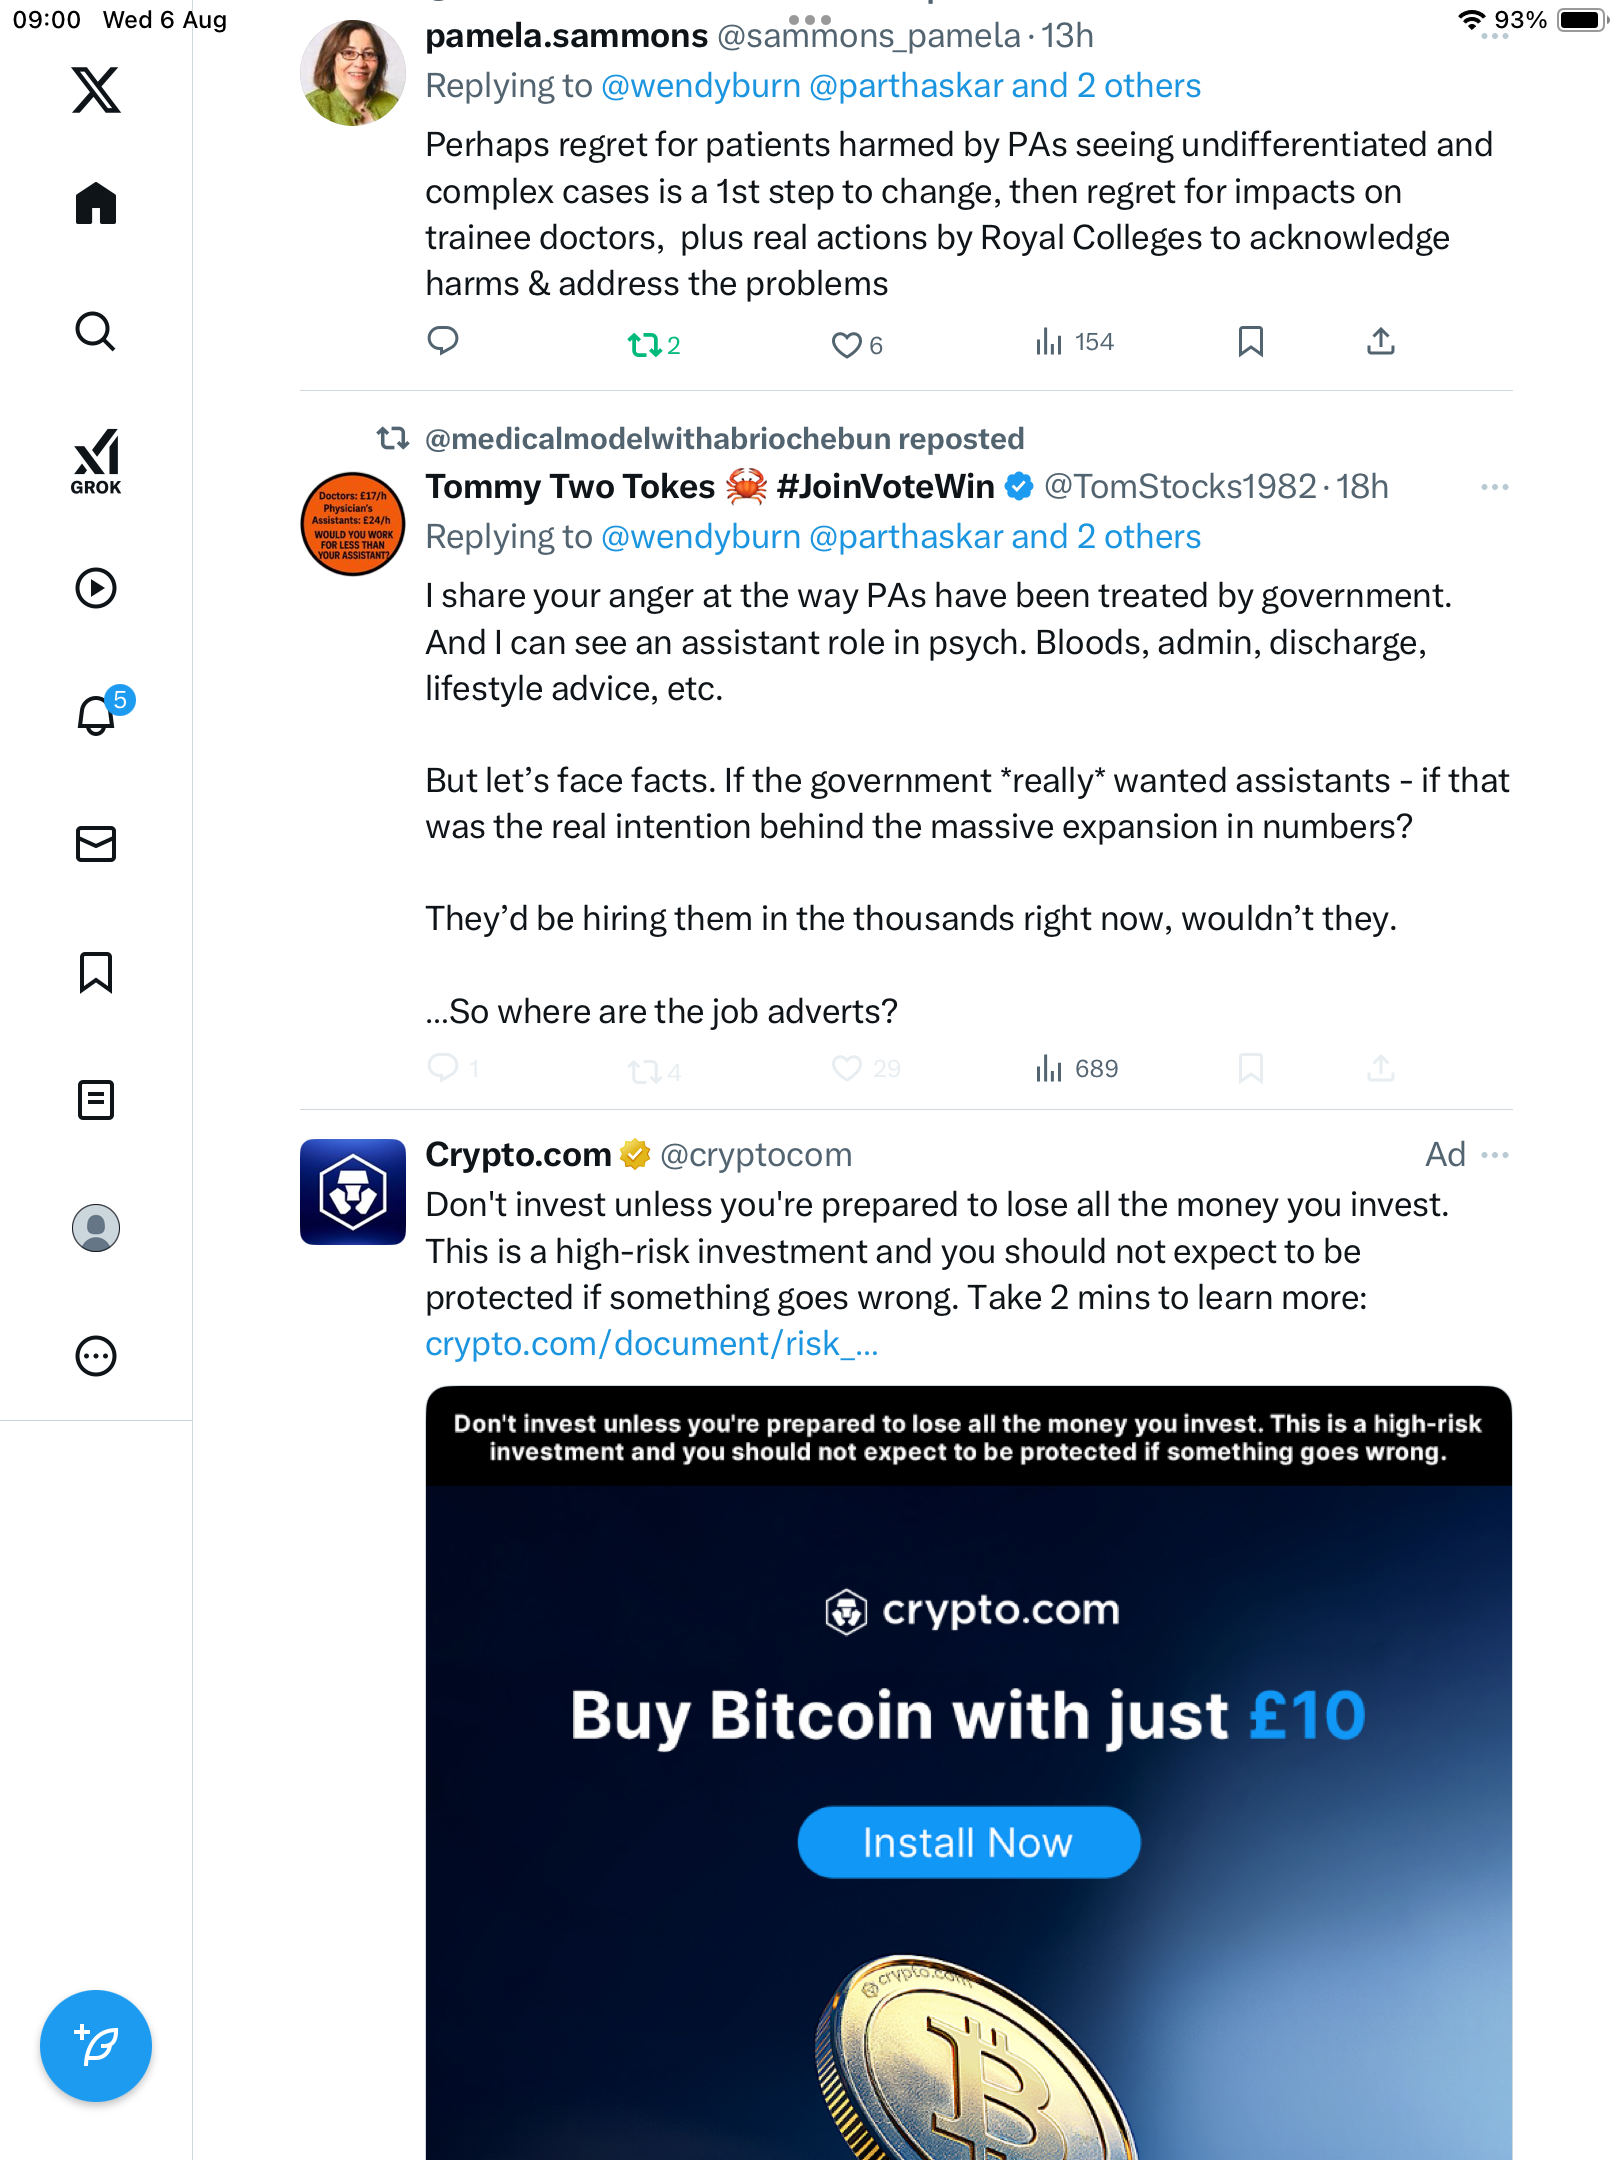
Task: Expand the sidebar More menu
Action: (x=96, y=1356)
